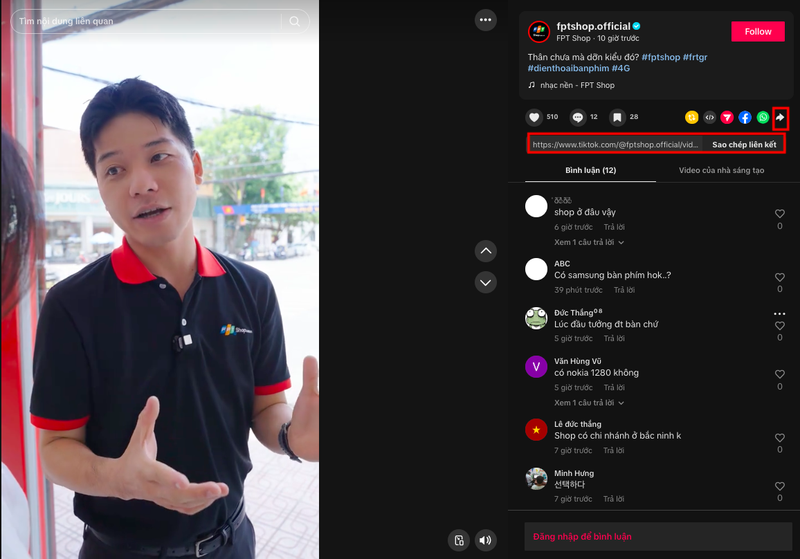Click the fptshop.official username
Viewport: 800px width, 559px height.
click(x=593, y=26)
